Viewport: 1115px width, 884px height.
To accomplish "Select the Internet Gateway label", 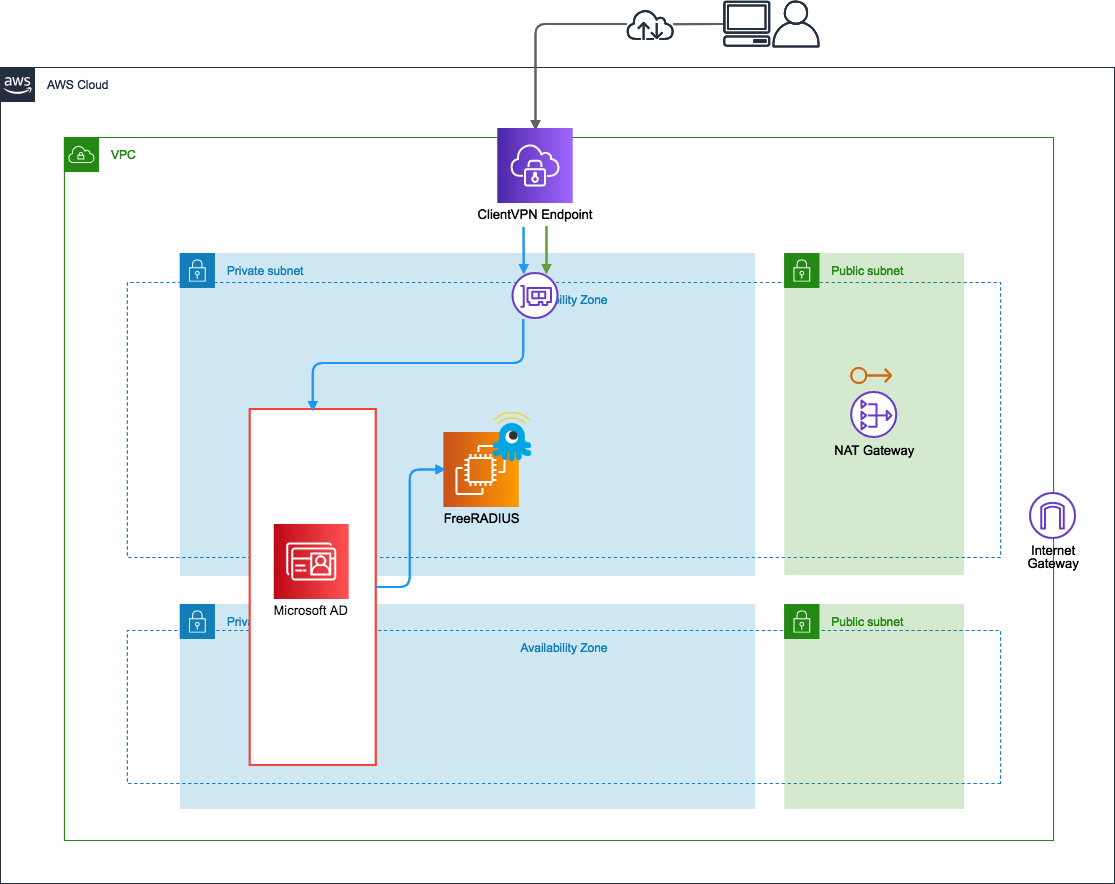I will 1053,557.
